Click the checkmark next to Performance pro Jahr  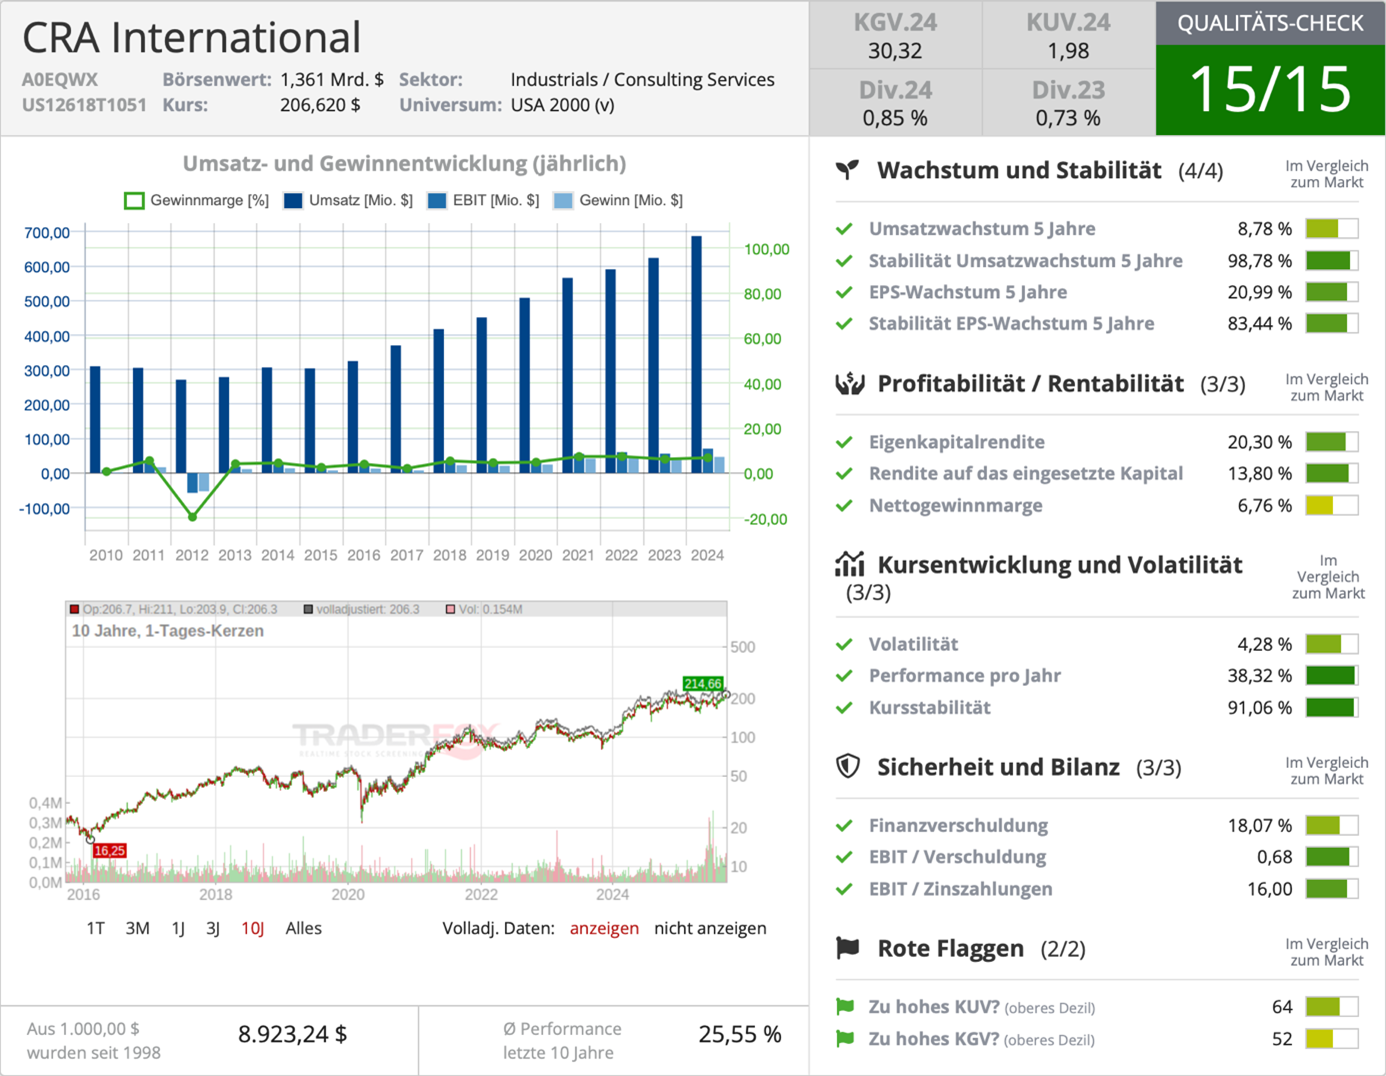(845, 676)
